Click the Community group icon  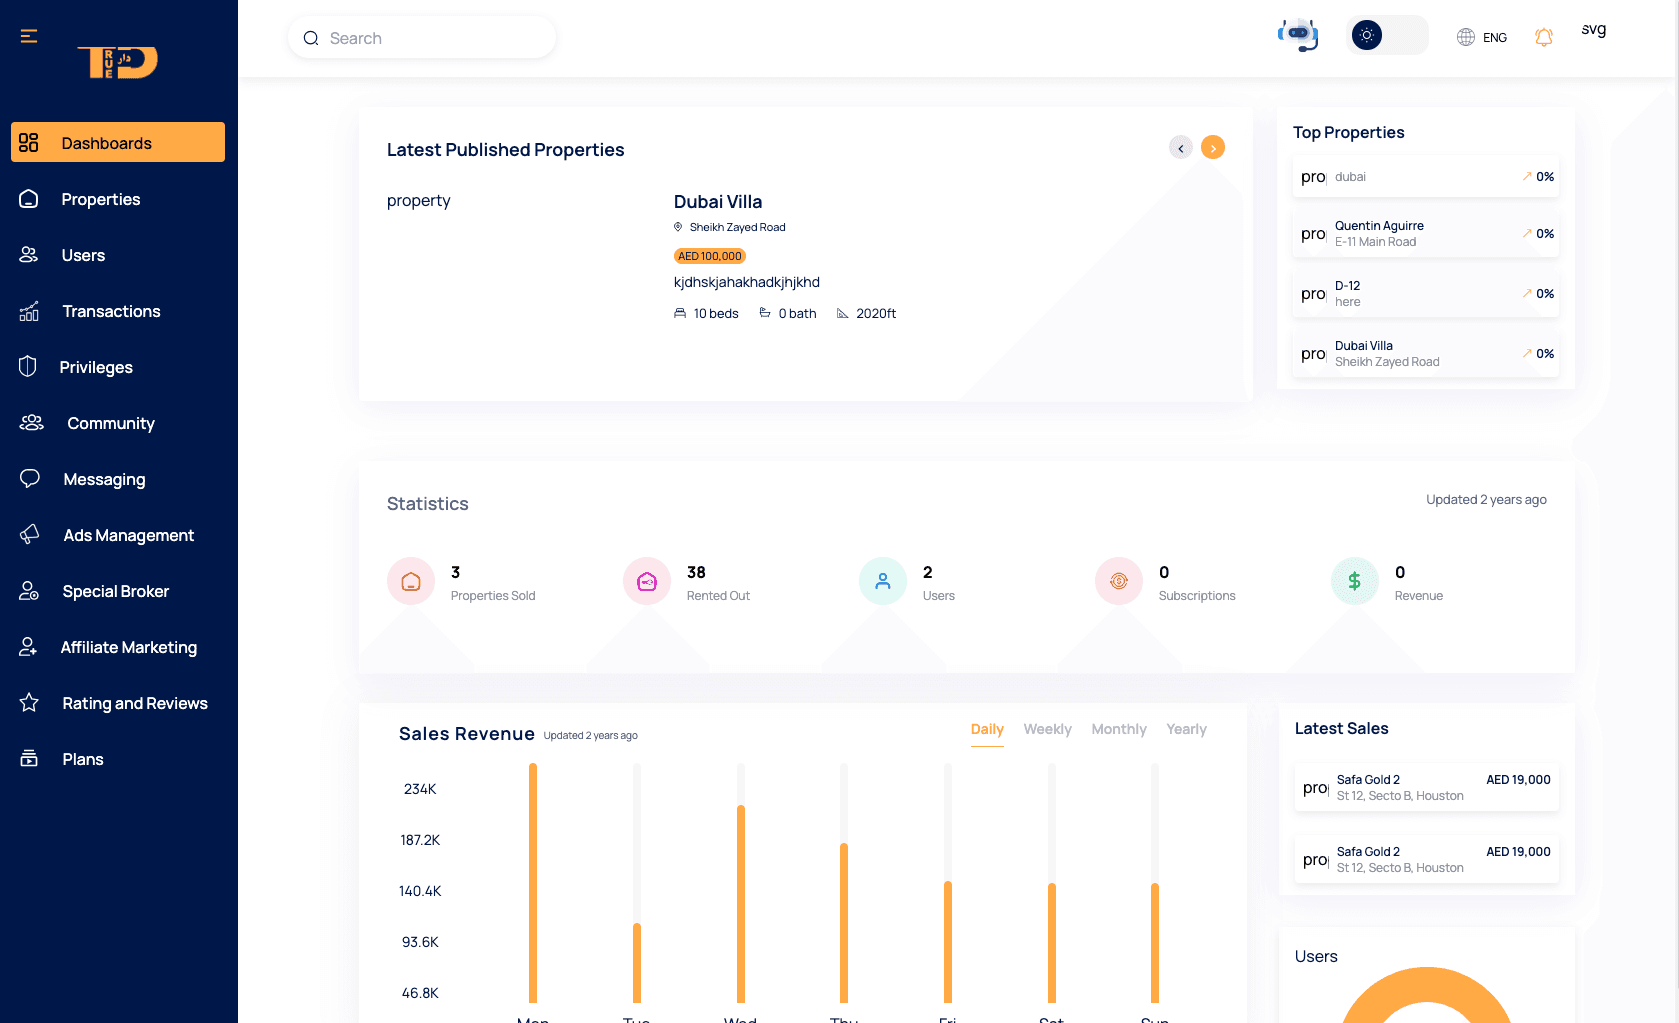(32, 423)
